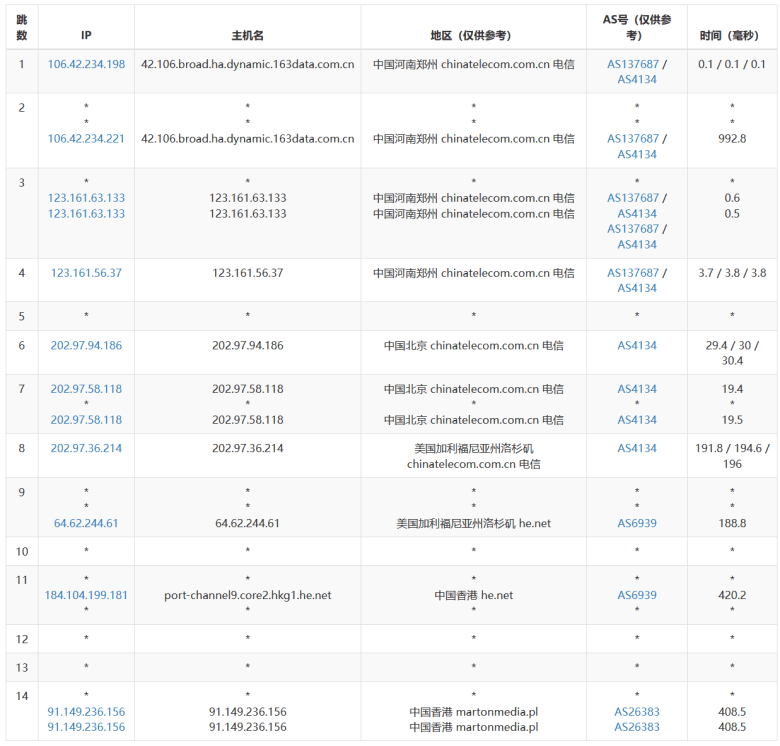Select hop 1 hostname 42.106.broad.ha.dynamic.163data.com.cn

(247, 64)
